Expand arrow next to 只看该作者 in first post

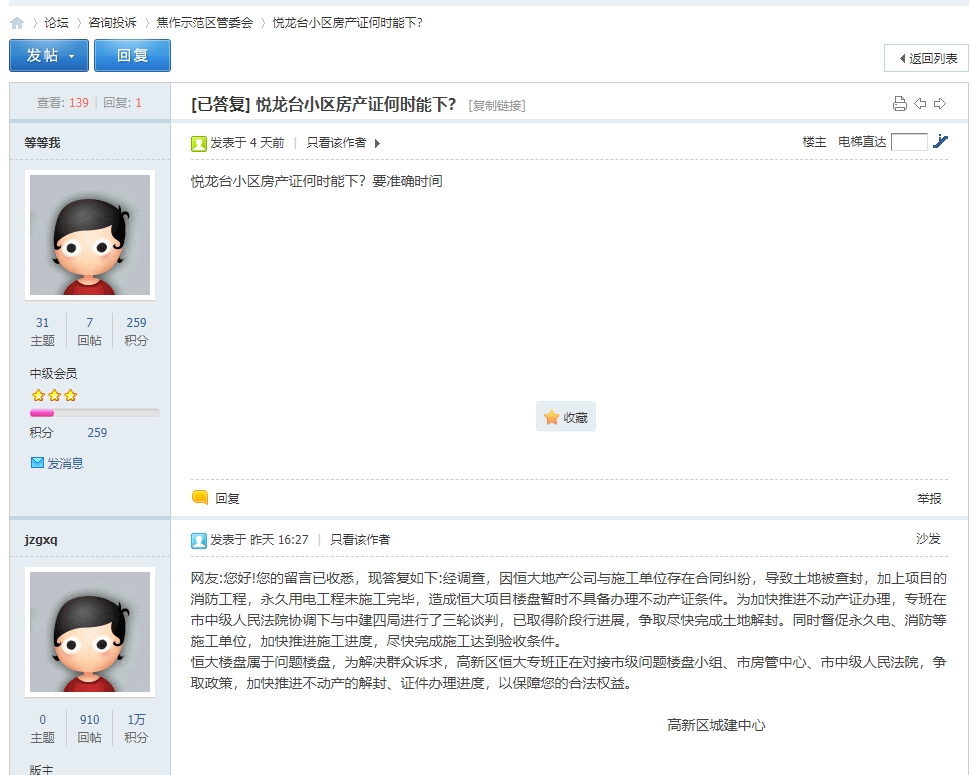[377, 143]
